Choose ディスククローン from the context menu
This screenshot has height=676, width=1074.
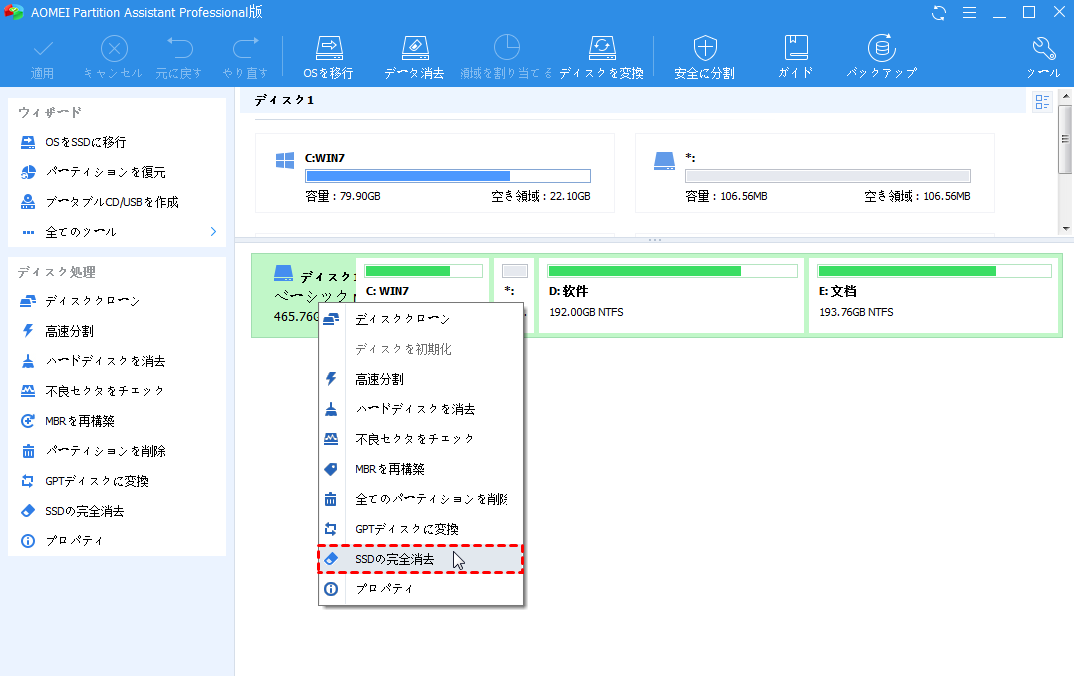pos(421,319)
